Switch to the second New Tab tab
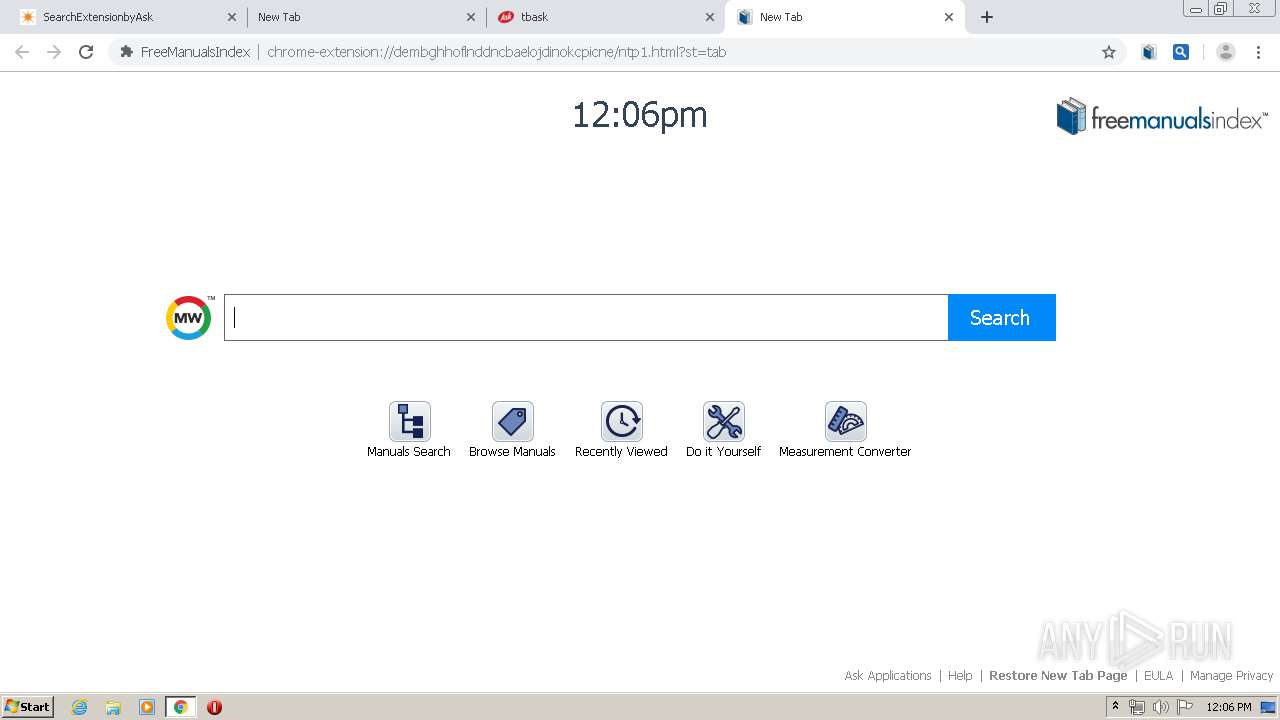 (366, 17)
